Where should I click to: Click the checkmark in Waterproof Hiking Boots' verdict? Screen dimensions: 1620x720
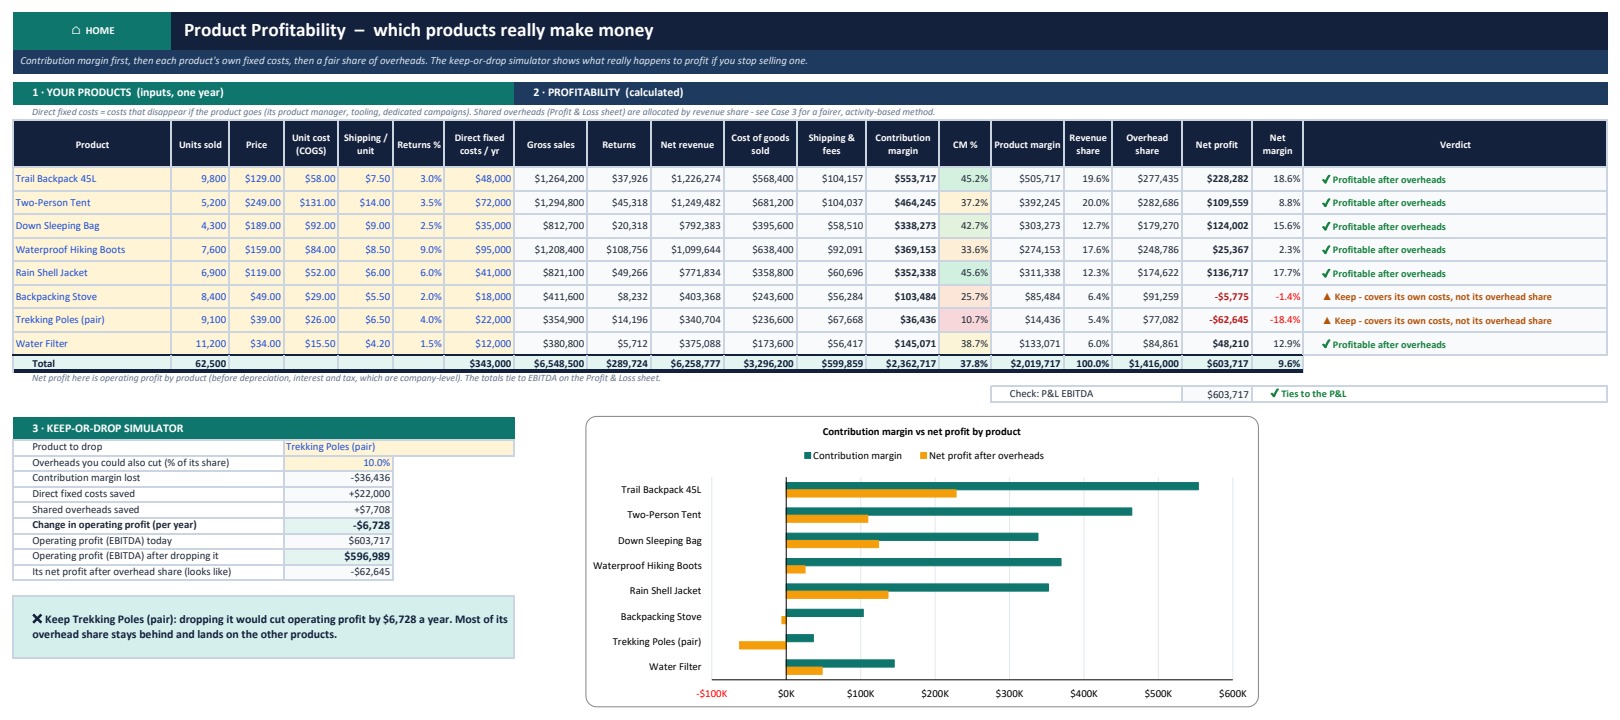pyautogui.click(x=1326, y=250)
